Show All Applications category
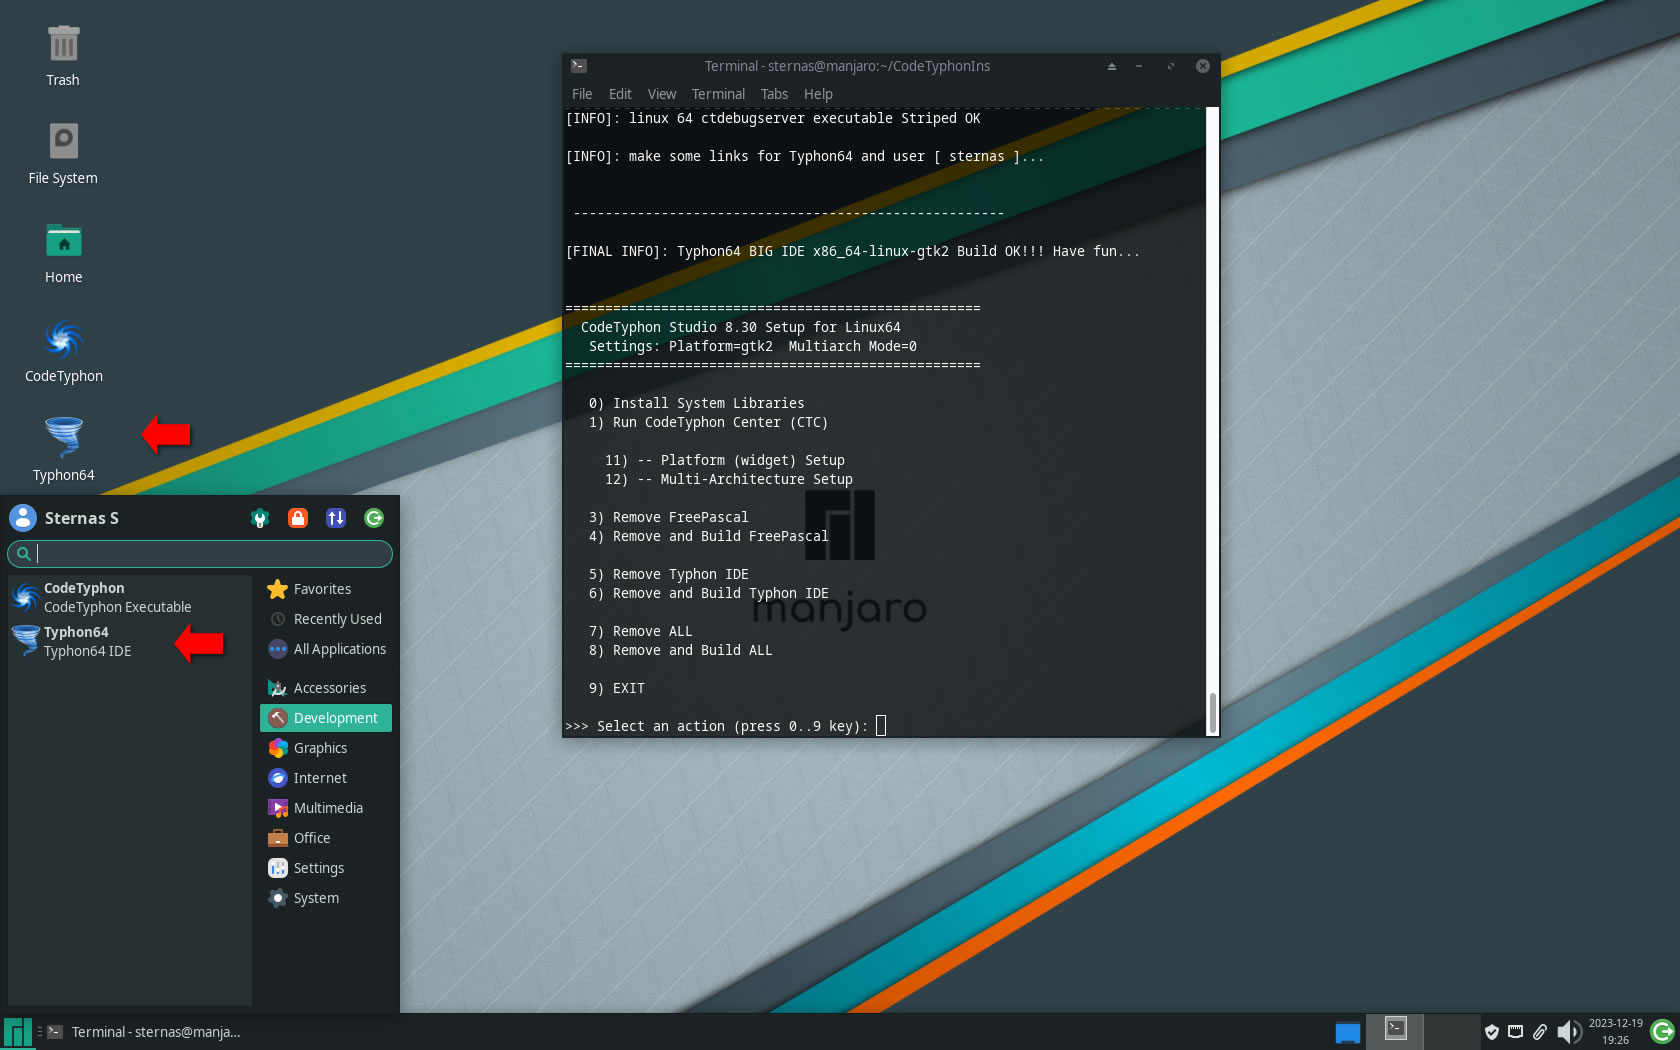 (325, 649)
